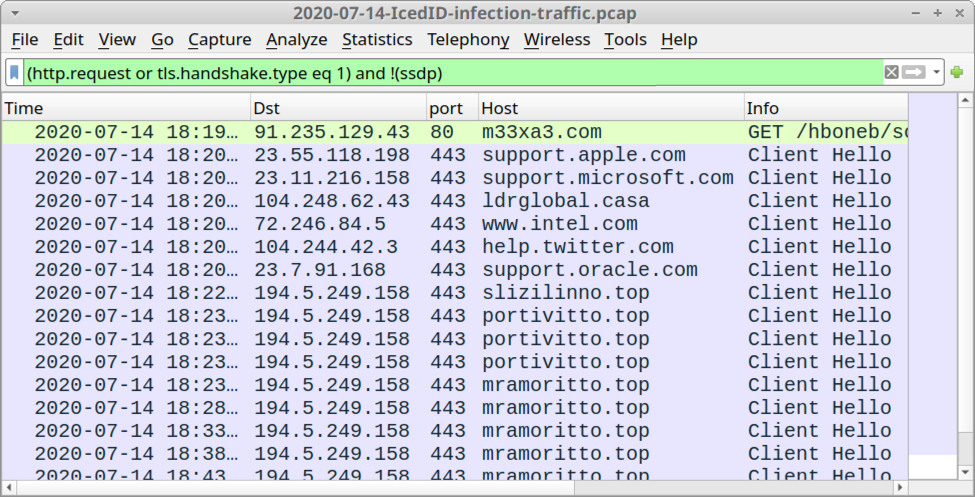Select the slizilinno.top packet row
This screenshot has height=497, width=975.
pos(455,293)
